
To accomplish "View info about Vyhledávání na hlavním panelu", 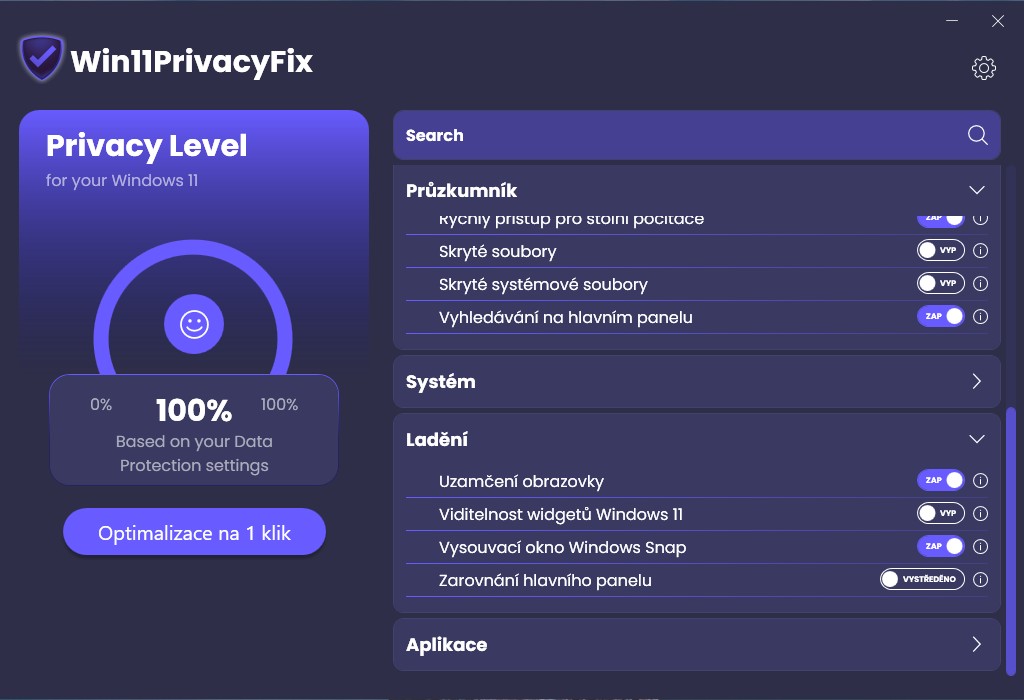I will (980, 317).
